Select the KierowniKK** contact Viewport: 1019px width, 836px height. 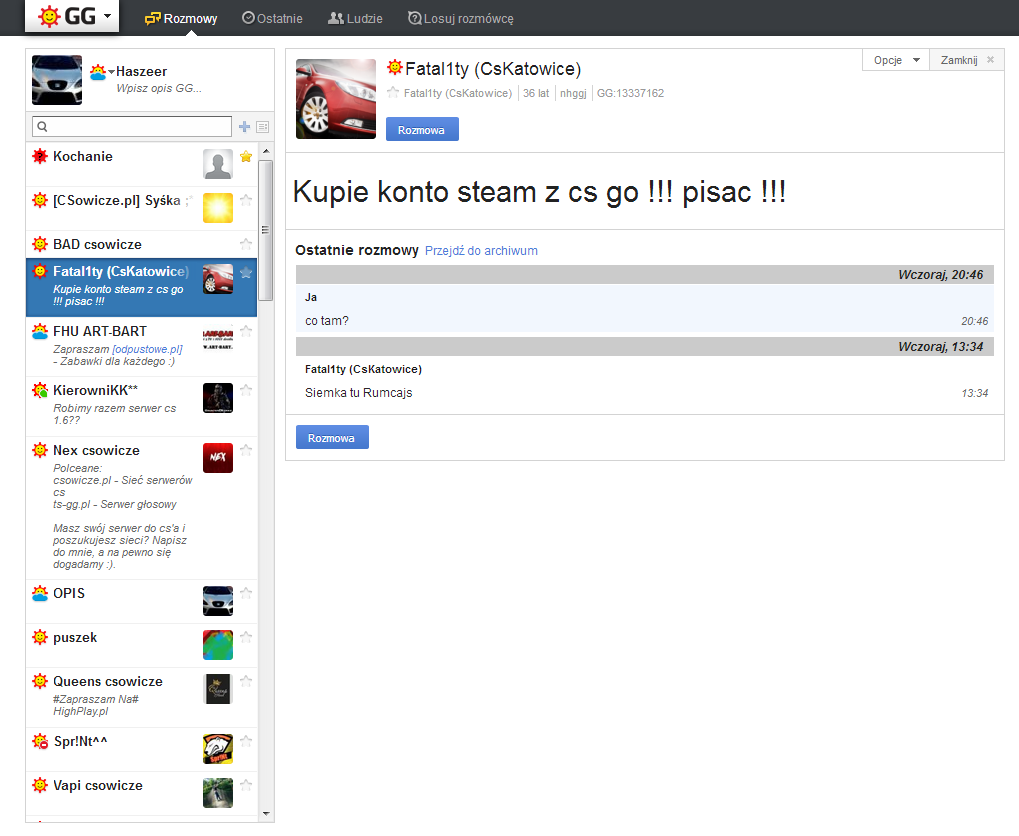tap(142, 406)
